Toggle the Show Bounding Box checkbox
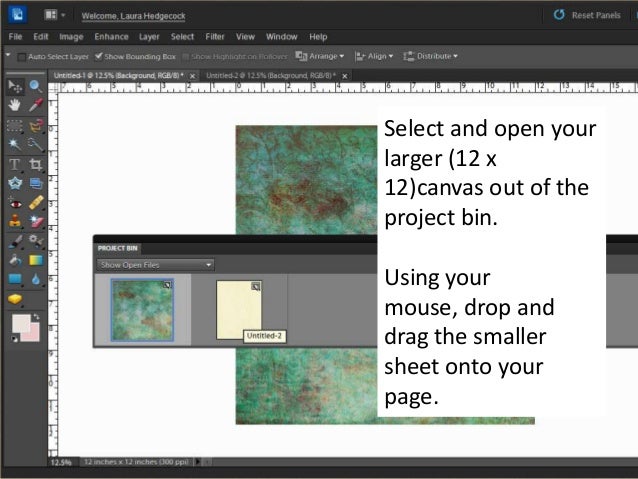Image resolution: width=638 pixels, height=479 pixels. tap(99, 56)
